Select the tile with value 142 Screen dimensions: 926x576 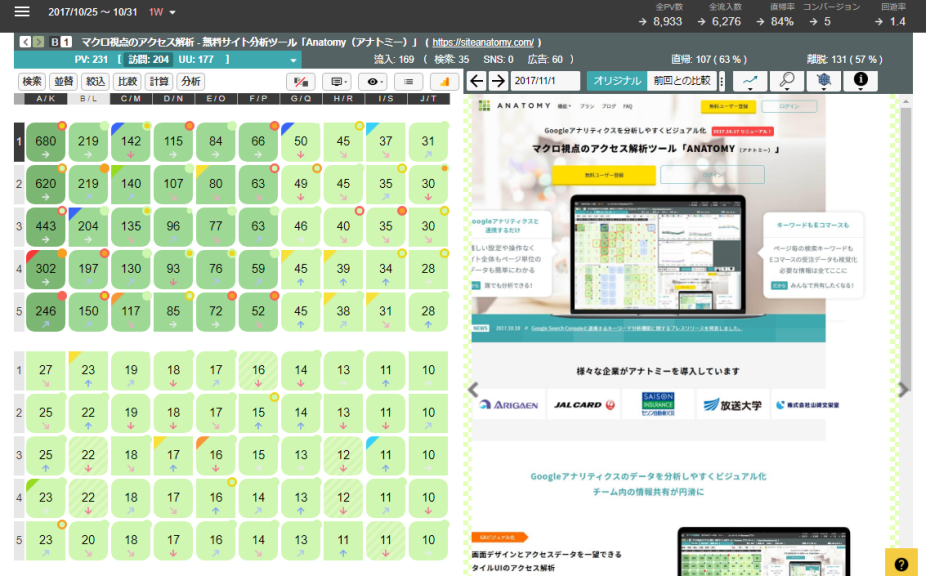point(131,142)
